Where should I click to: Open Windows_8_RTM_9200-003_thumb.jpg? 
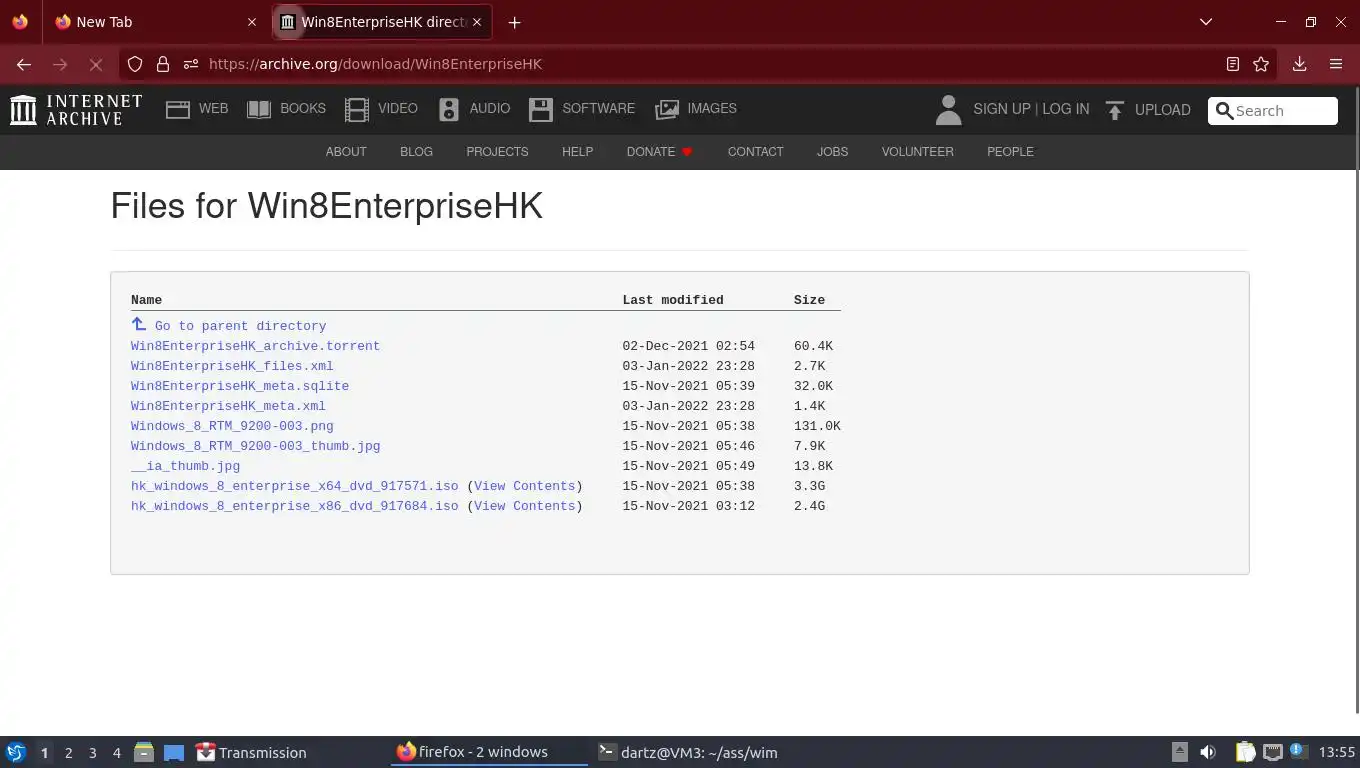coord(255,446)
